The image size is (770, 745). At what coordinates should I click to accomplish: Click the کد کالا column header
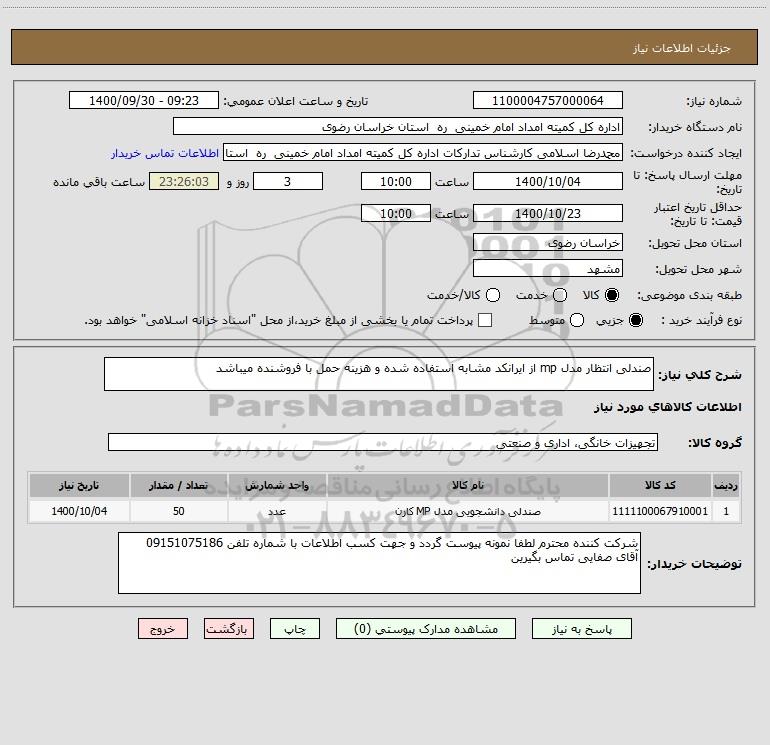660,486
